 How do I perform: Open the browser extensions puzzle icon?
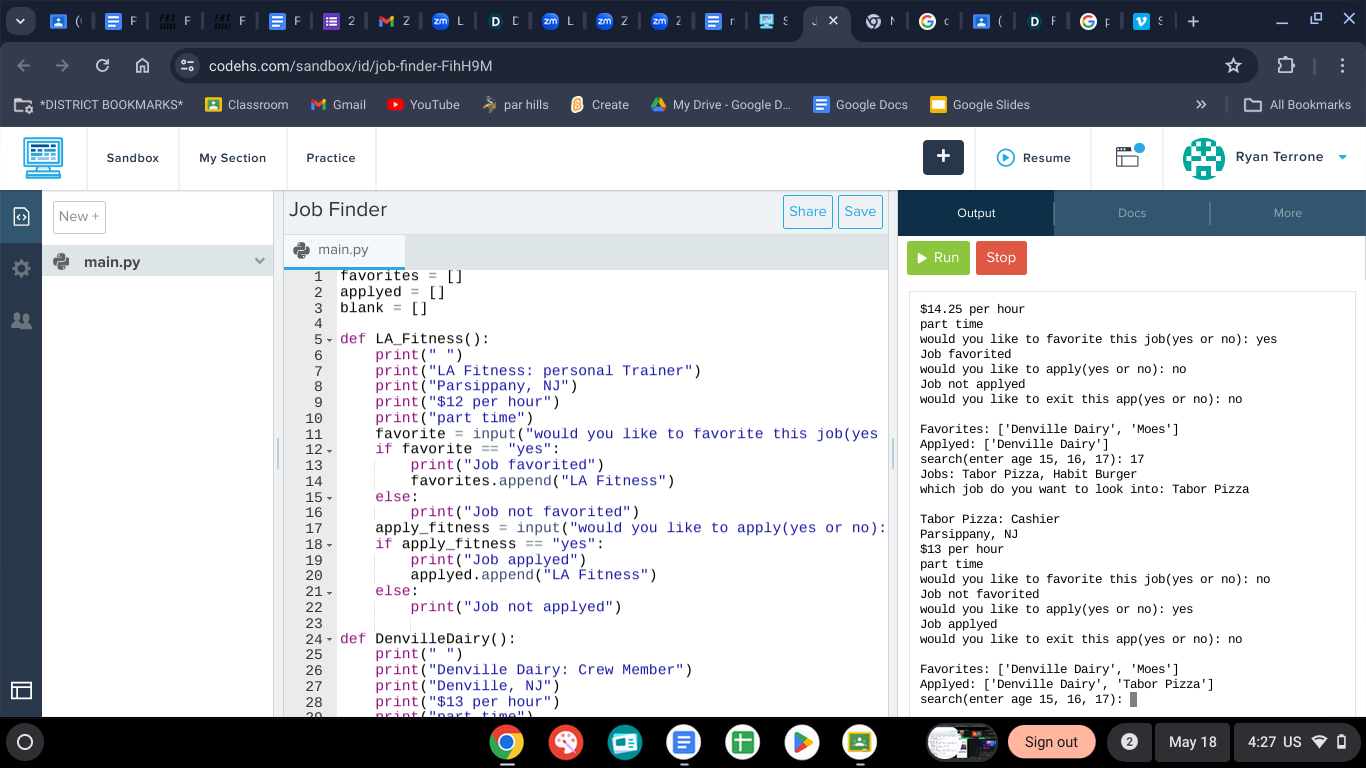coord(1286,66)
